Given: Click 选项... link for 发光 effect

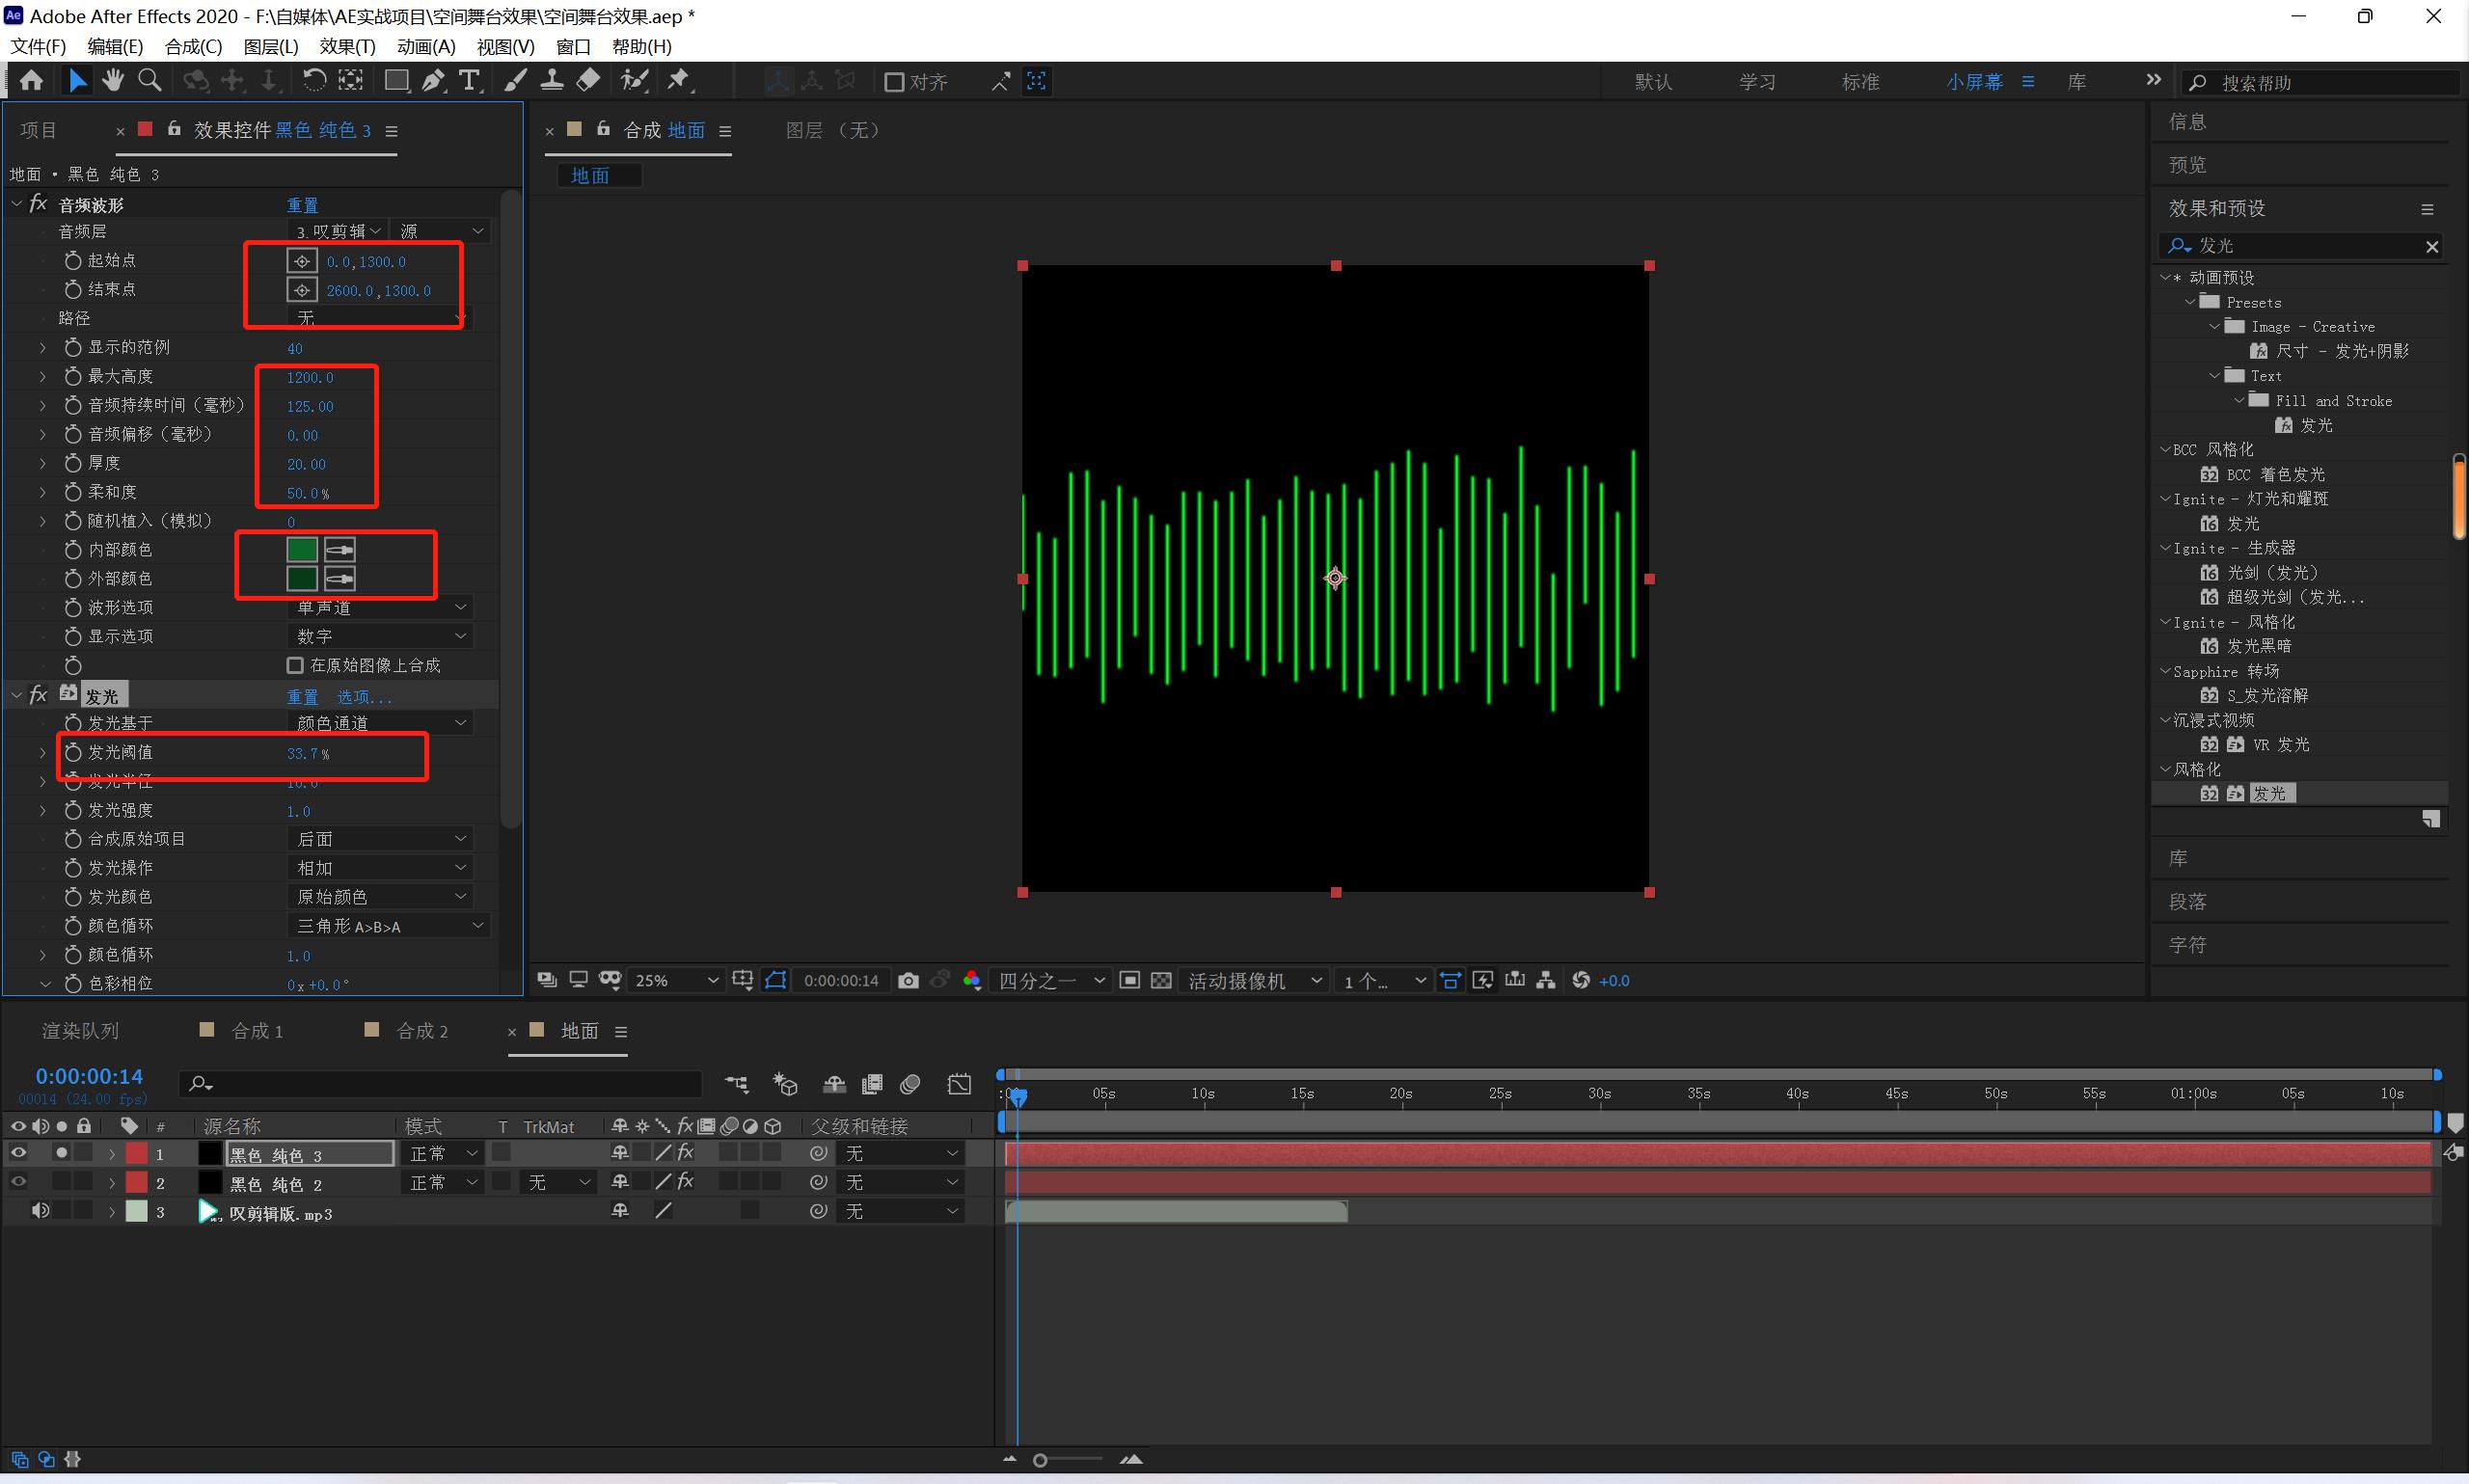Looking at the screenshot, I should point(363,696).
